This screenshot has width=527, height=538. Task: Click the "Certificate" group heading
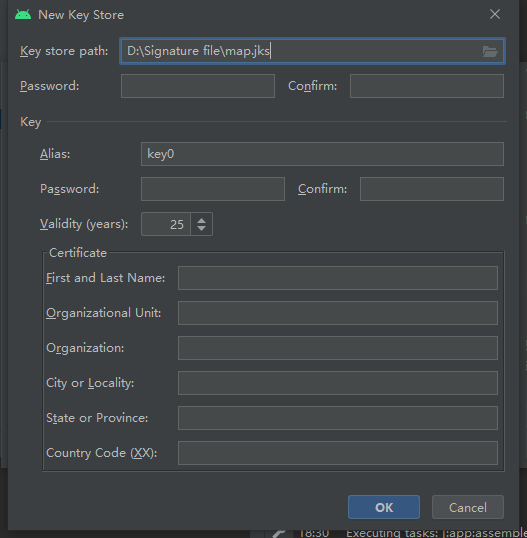[x=78, y=253]
